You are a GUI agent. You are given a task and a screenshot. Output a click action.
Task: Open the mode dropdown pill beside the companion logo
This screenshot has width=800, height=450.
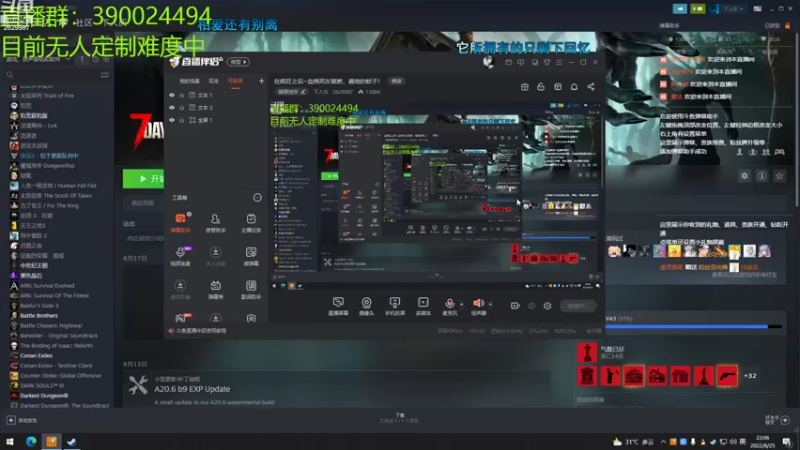tap(238, 62)
